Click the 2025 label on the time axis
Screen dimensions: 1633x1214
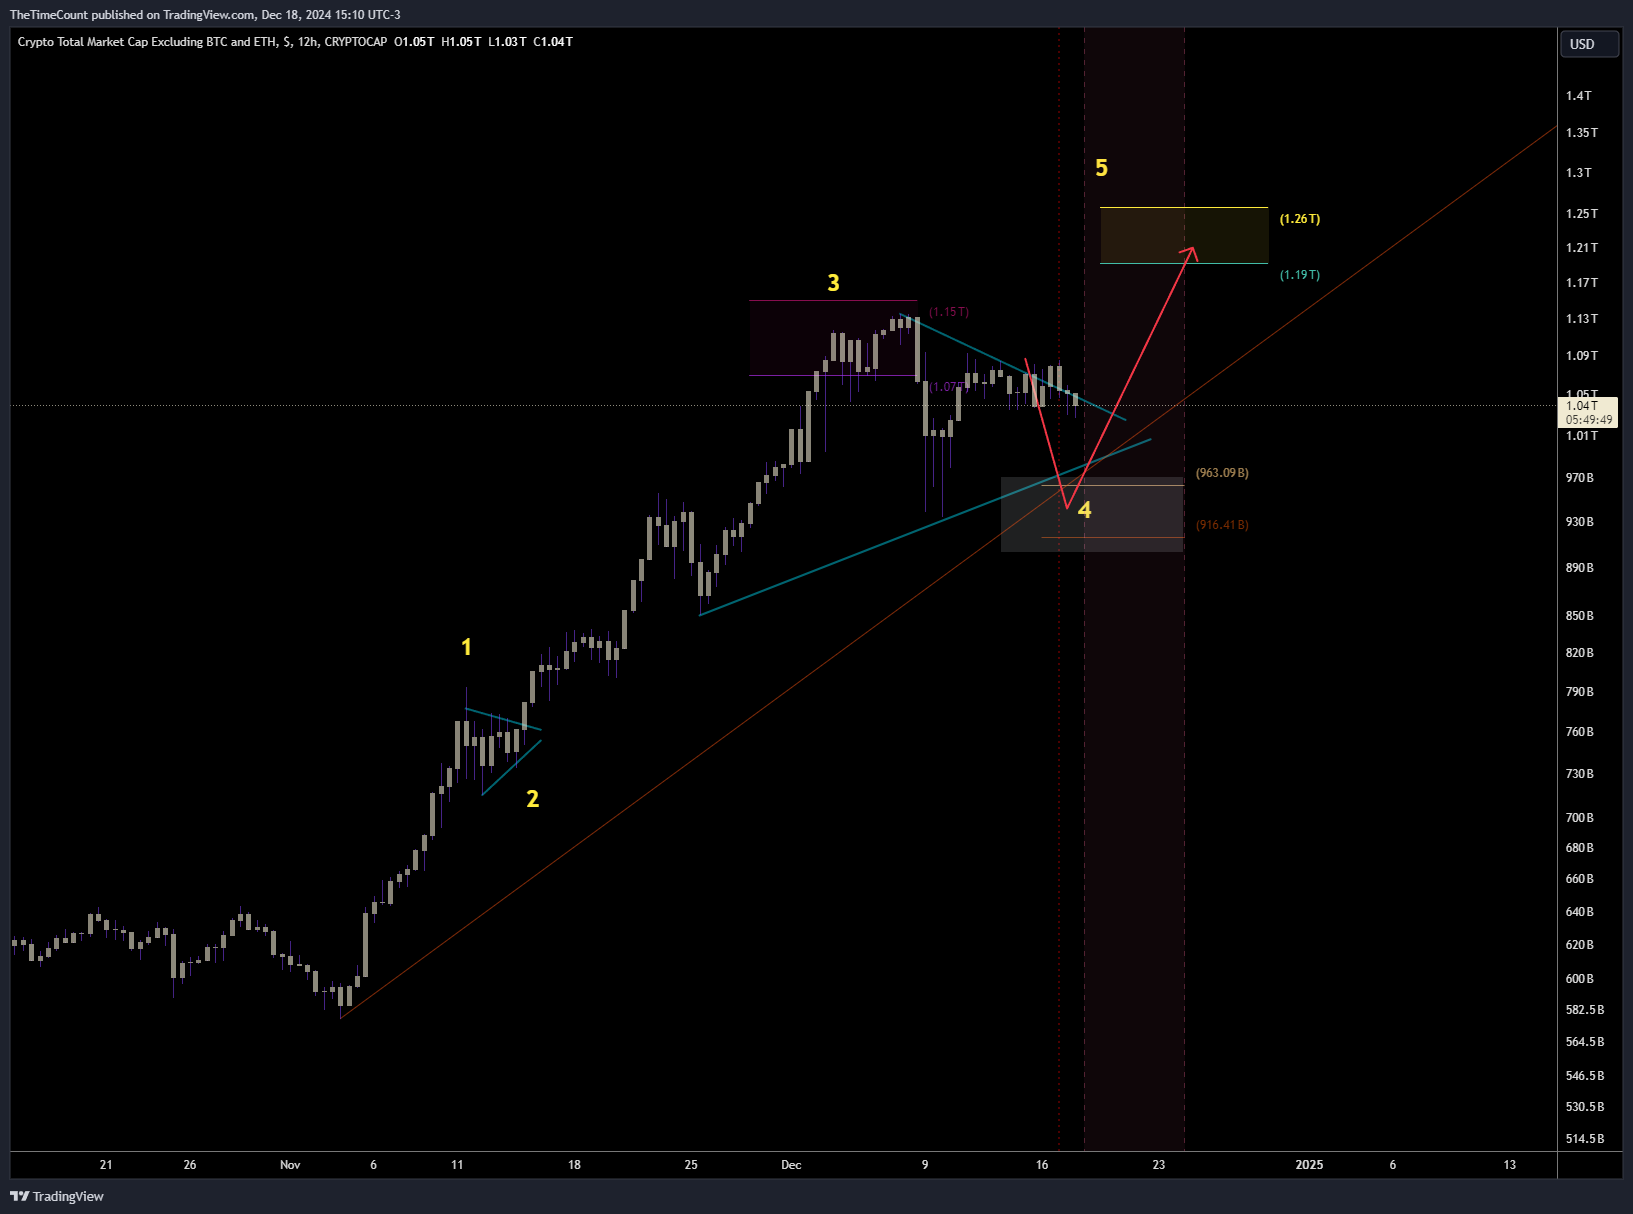tap(1309, 1165)
